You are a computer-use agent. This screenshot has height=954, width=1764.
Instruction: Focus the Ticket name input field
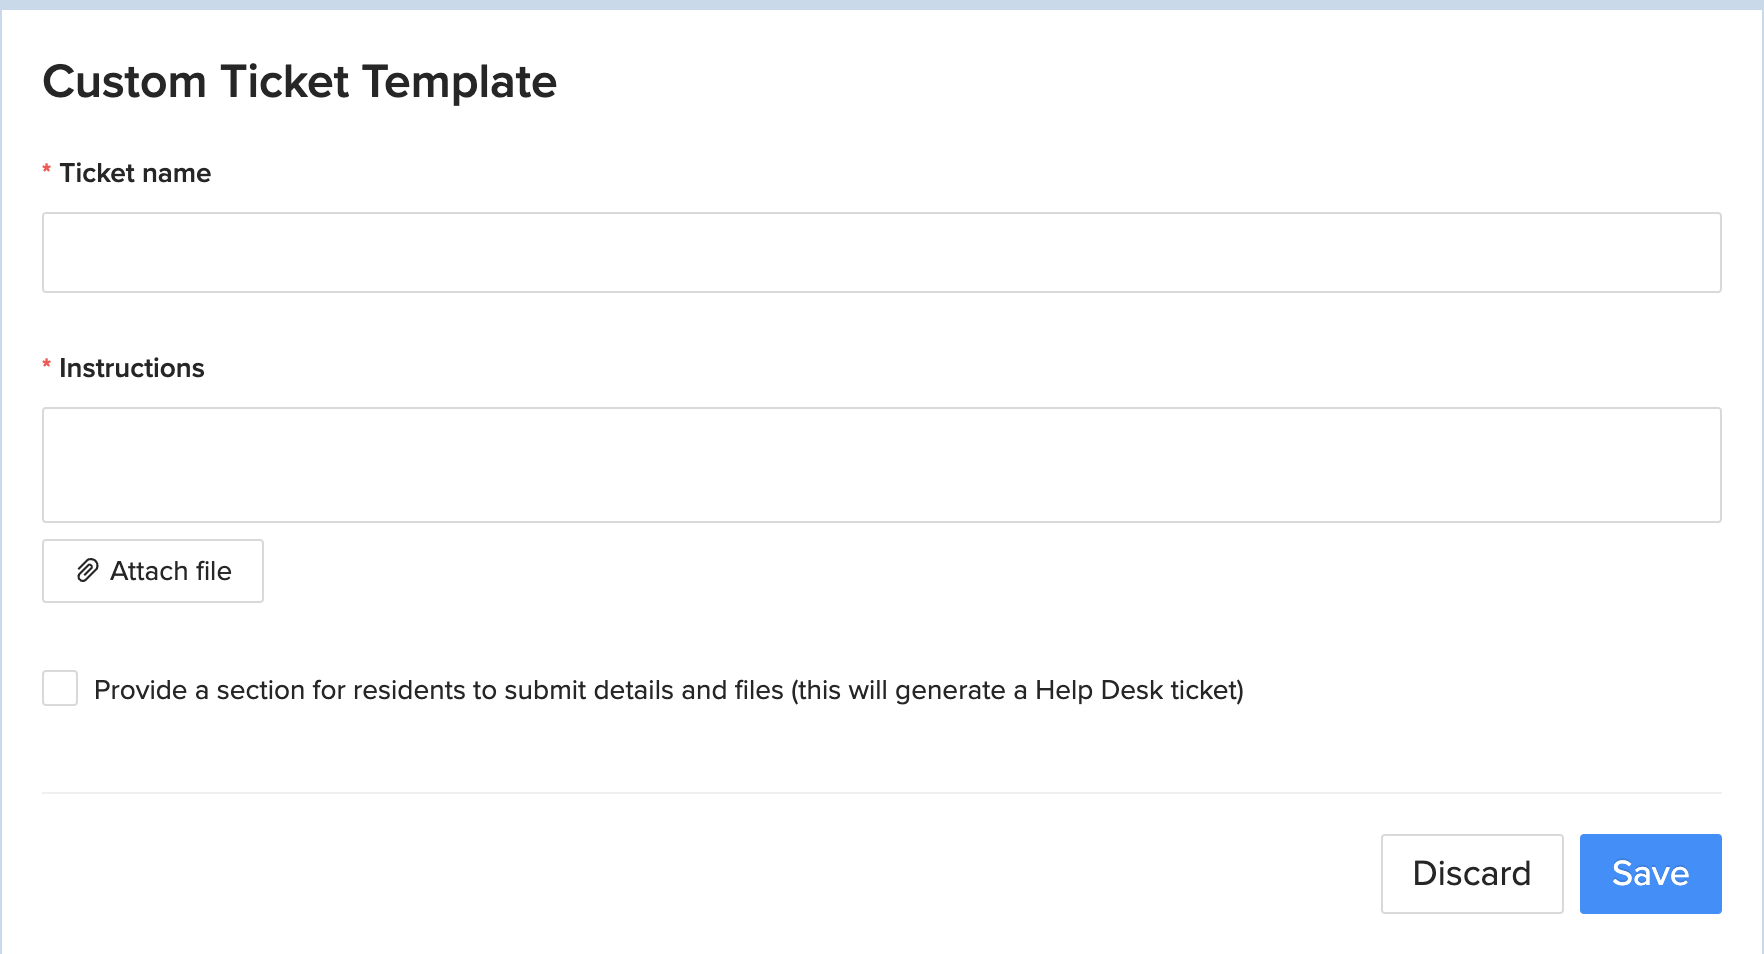tap(881, 252)
